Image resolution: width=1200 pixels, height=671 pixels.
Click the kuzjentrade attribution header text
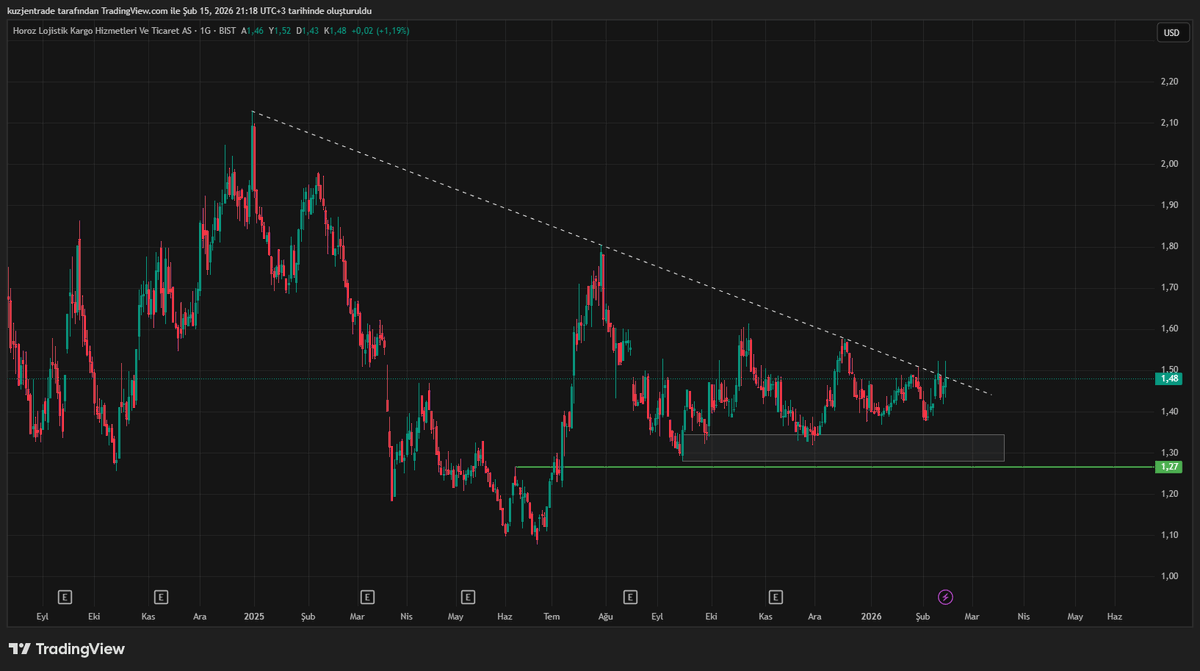point(190,10)
